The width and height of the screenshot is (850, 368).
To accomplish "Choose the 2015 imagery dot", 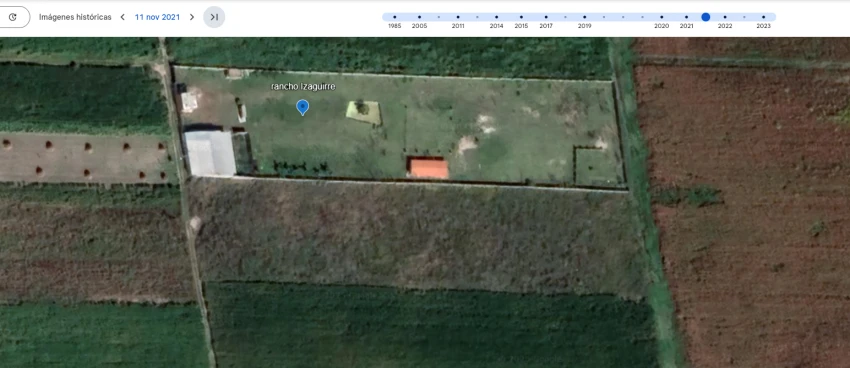I will coord(521,17).
